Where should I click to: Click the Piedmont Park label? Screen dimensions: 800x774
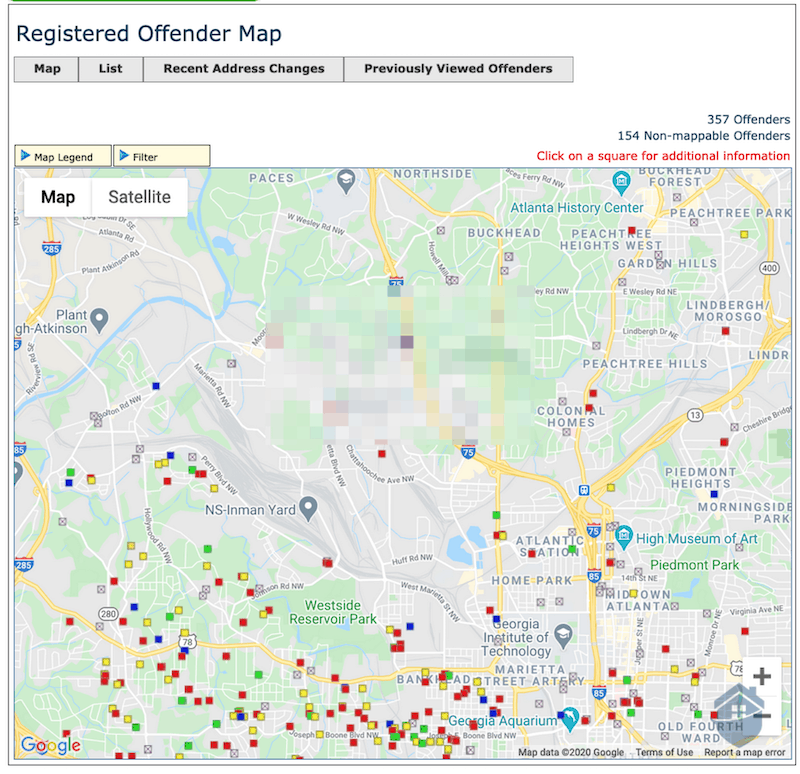point(694,565)
